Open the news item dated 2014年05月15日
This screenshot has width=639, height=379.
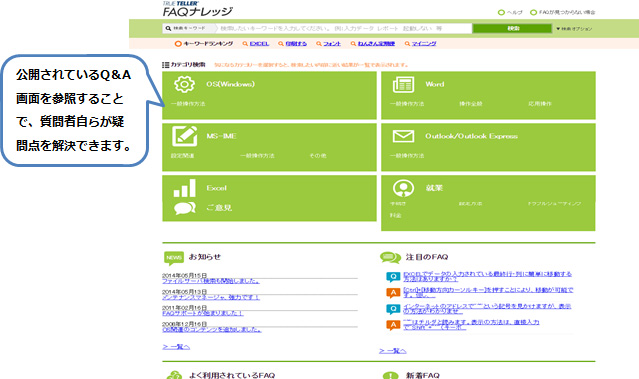[211, 281]
